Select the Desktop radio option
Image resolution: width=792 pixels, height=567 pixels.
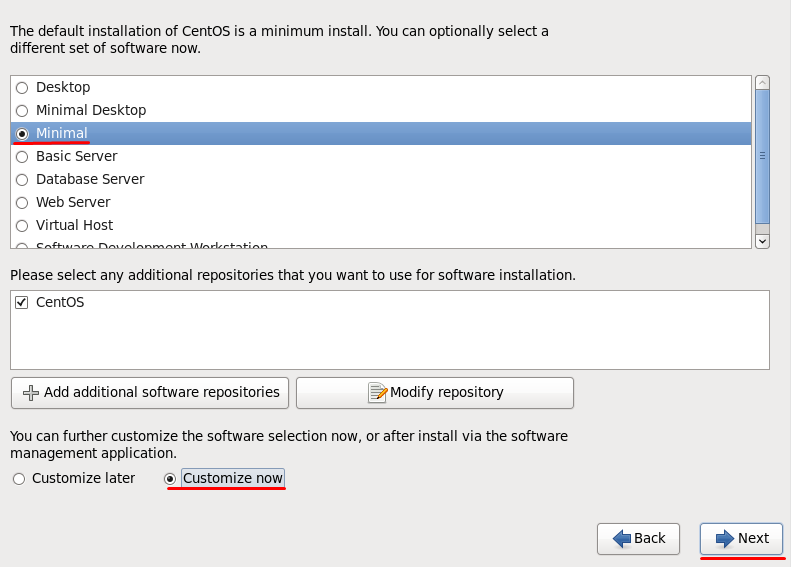[22, 88]
